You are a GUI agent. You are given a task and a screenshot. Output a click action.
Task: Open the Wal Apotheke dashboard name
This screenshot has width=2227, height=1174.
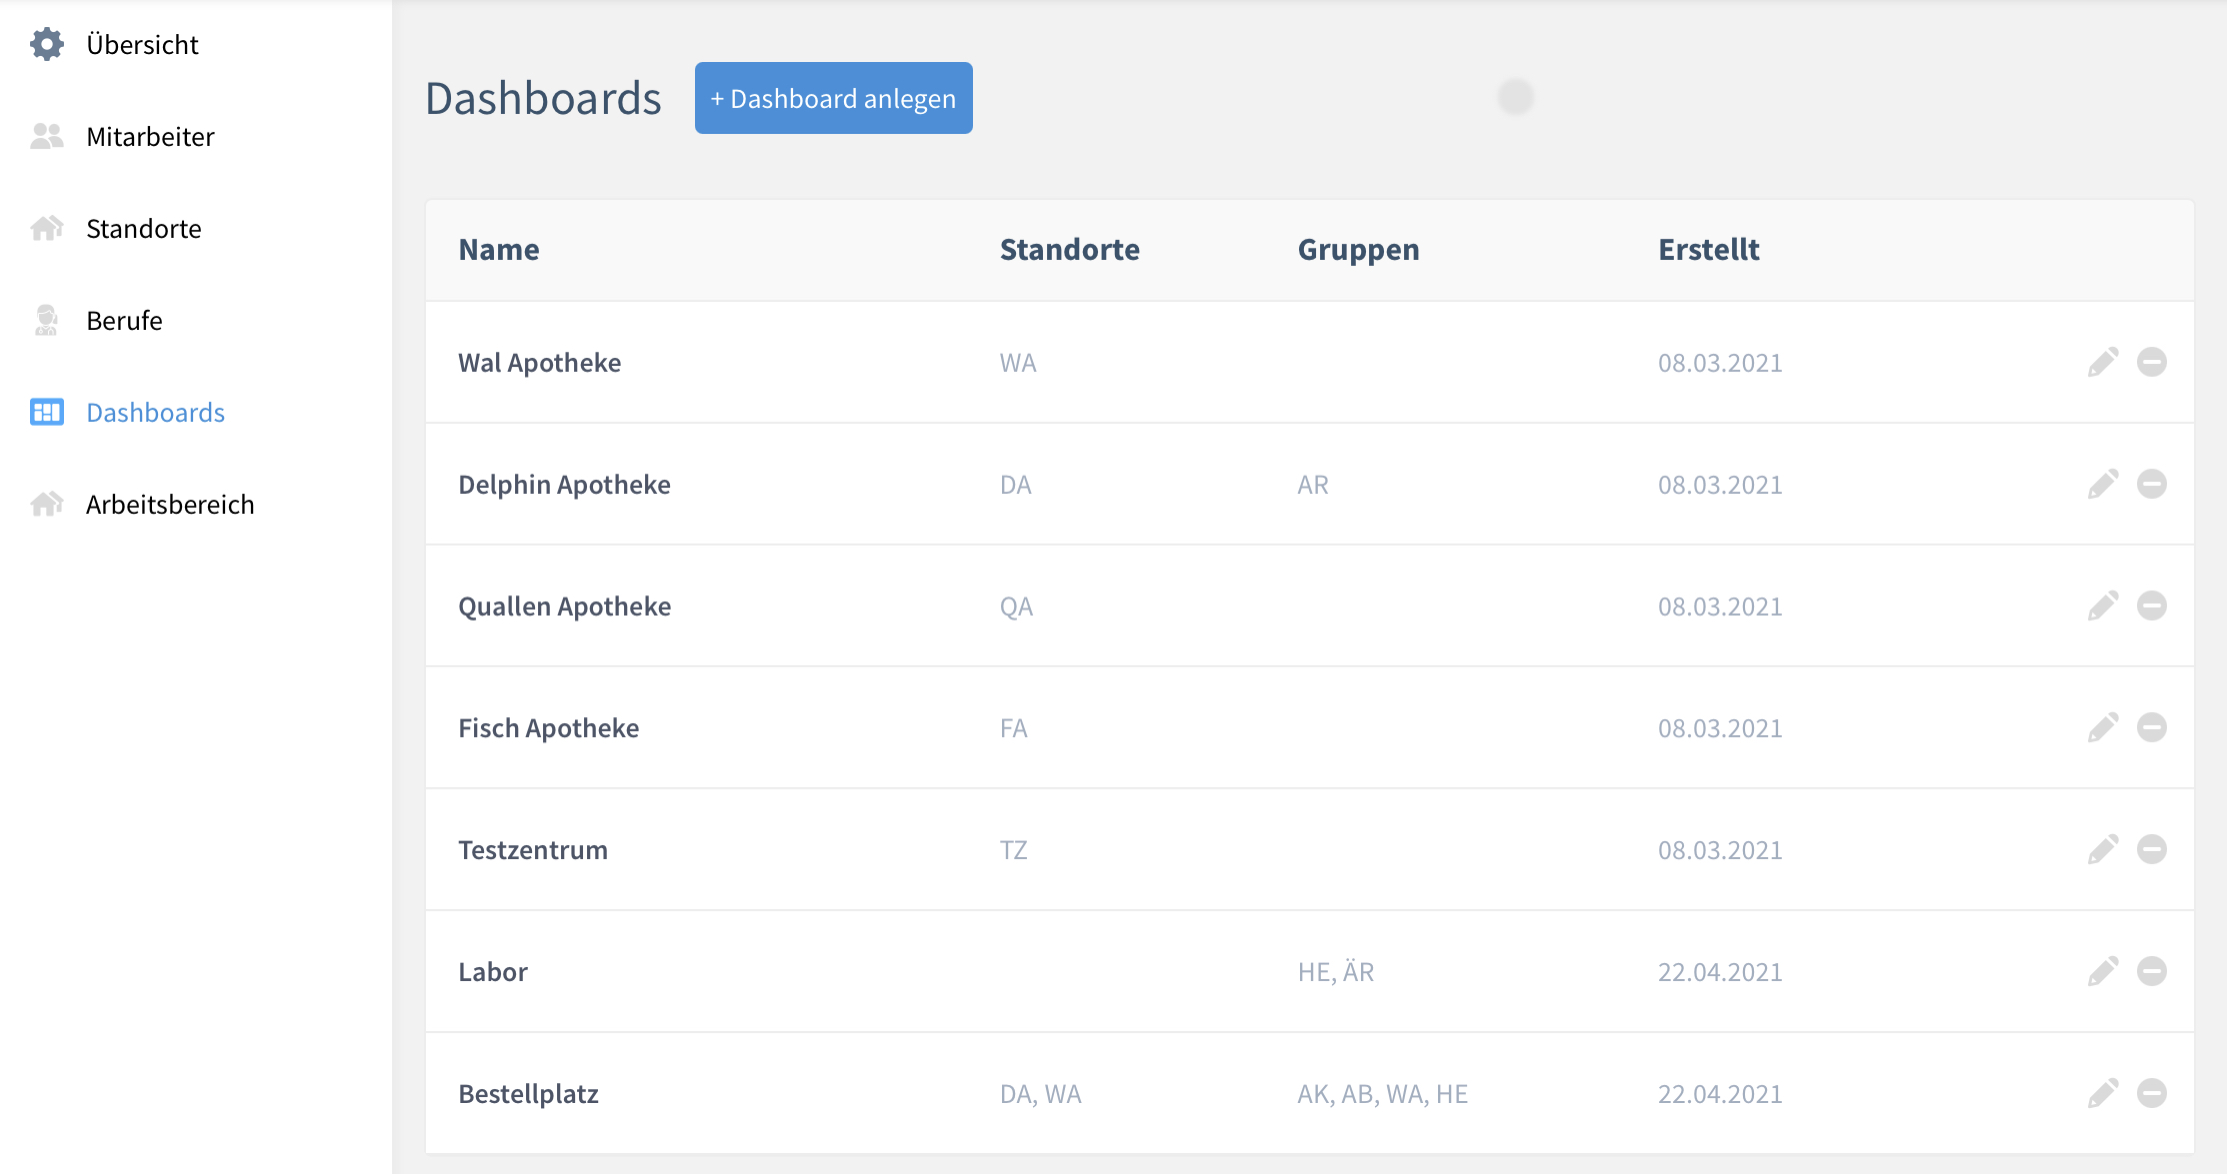[539, 362]
